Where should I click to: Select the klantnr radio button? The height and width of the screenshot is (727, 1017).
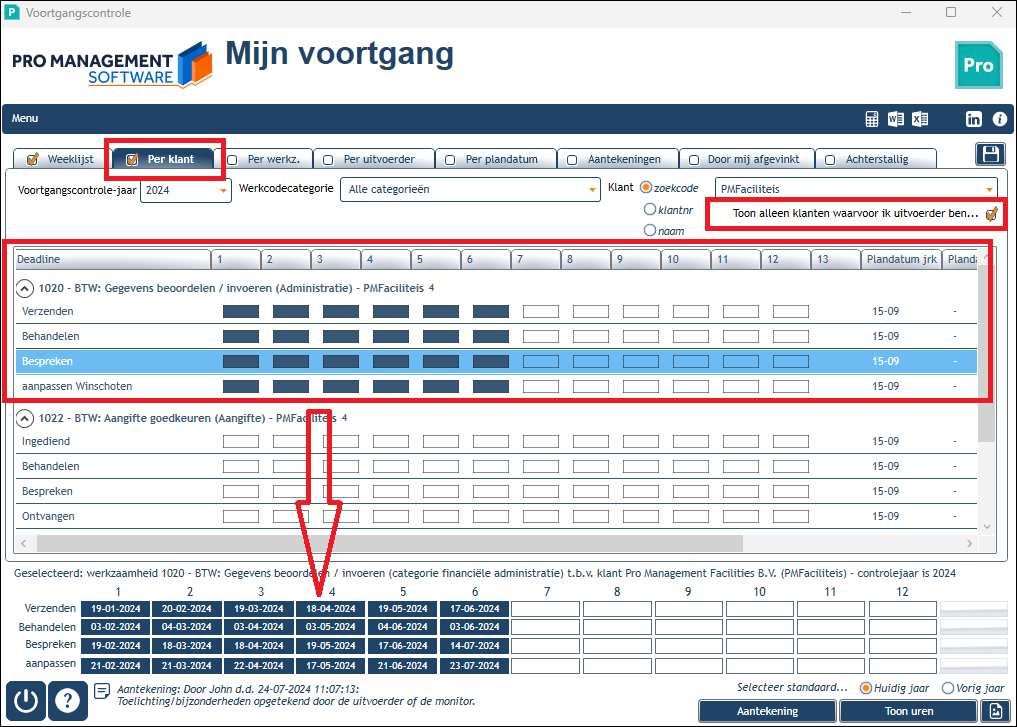[649, 209]
